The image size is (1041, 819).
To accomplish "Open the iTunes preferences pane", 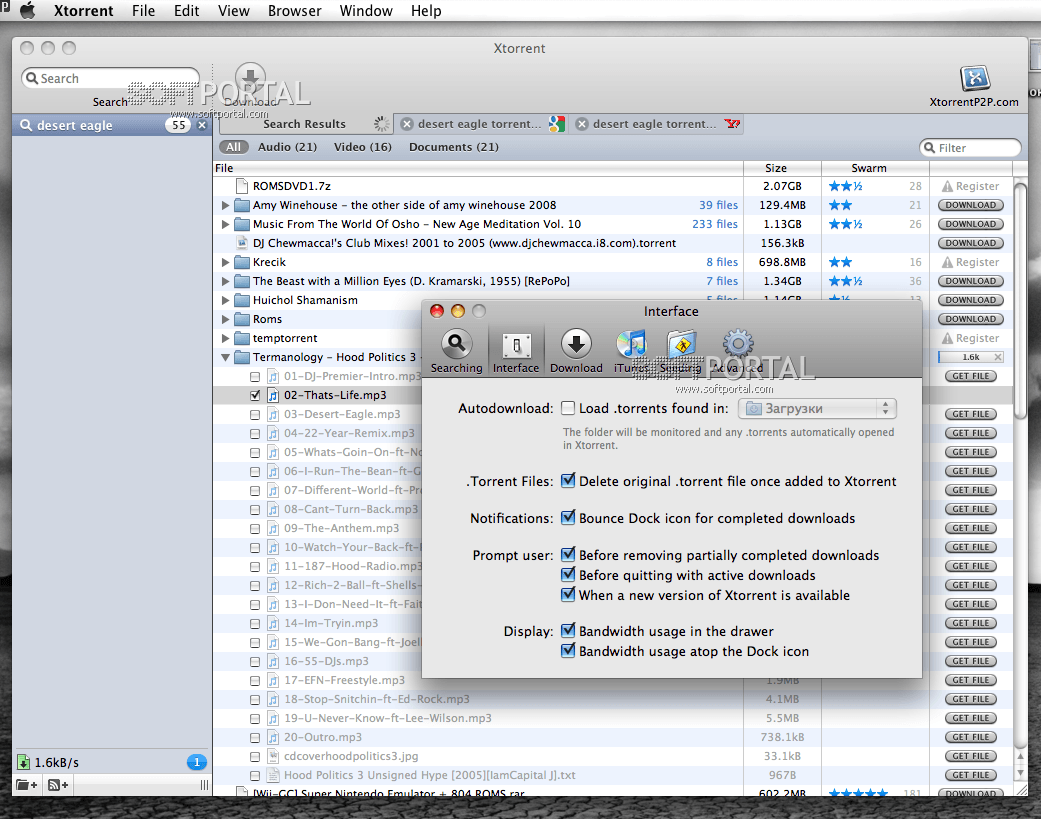I will coord(631,350).
